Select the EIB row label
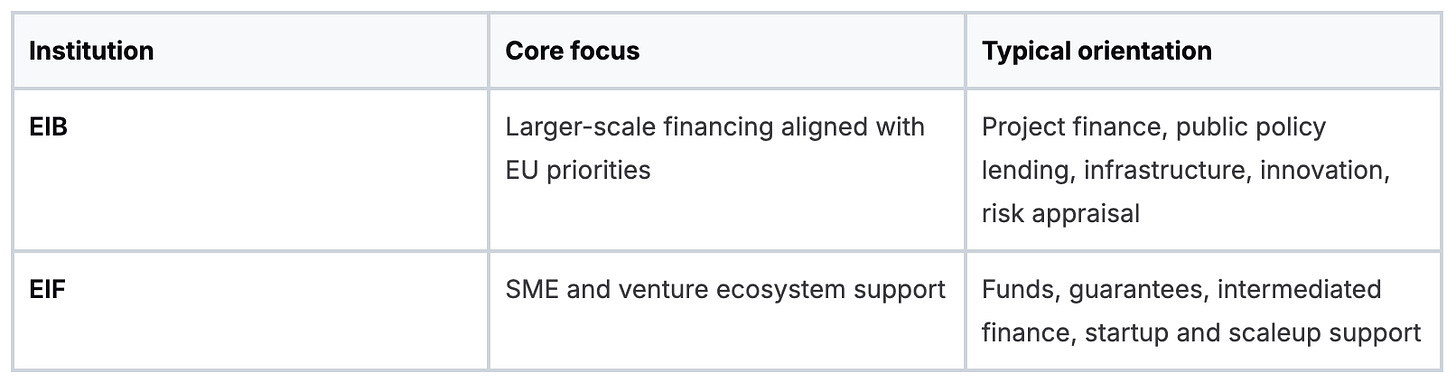 pyautogui.click(x=48, y=128)
